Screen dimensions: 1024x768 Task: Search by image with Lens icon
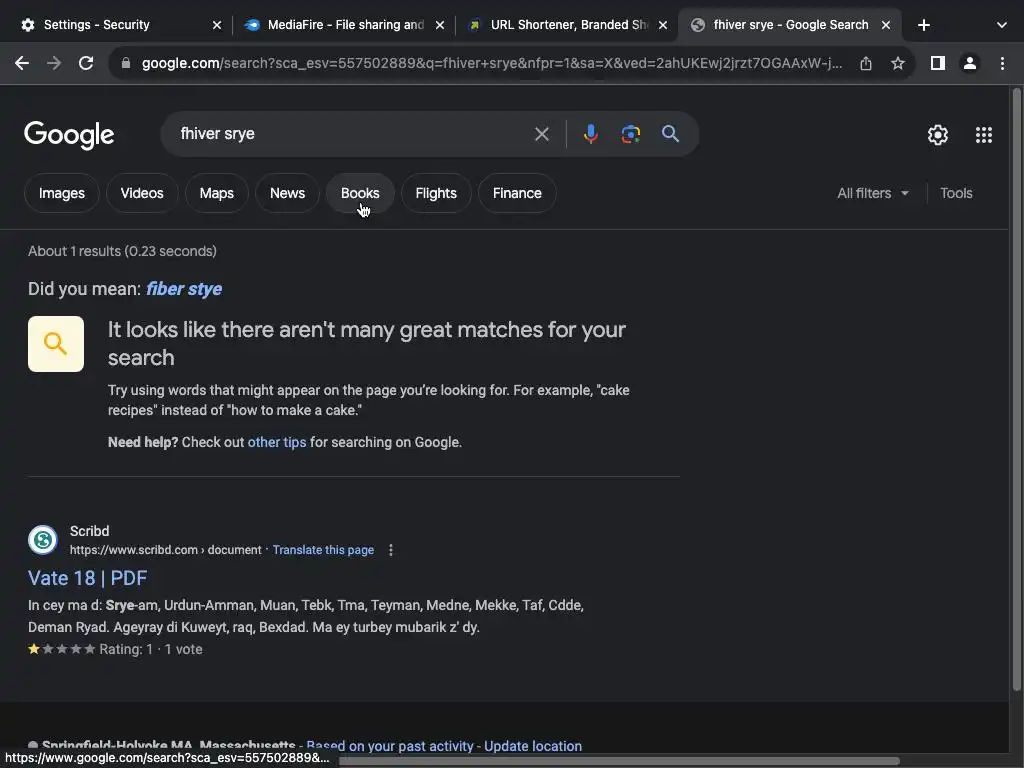pyautogui.click(x=630, y=134)
